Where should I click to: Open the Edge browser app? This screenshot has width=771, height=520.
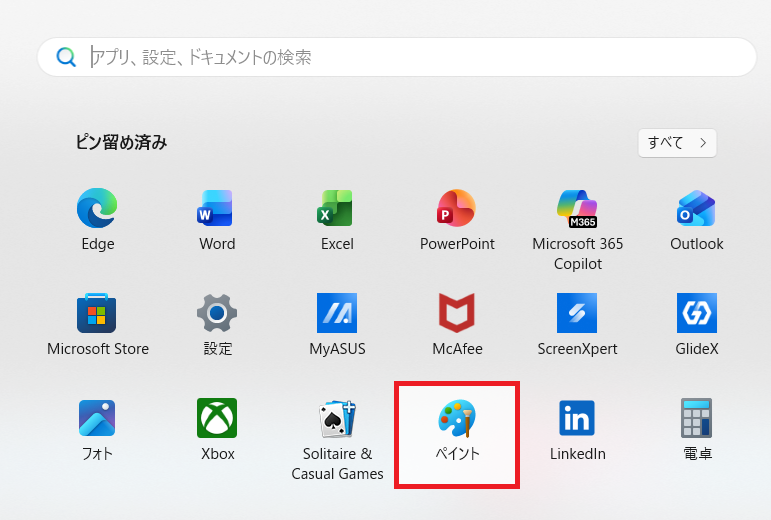[x=97, y=220]
